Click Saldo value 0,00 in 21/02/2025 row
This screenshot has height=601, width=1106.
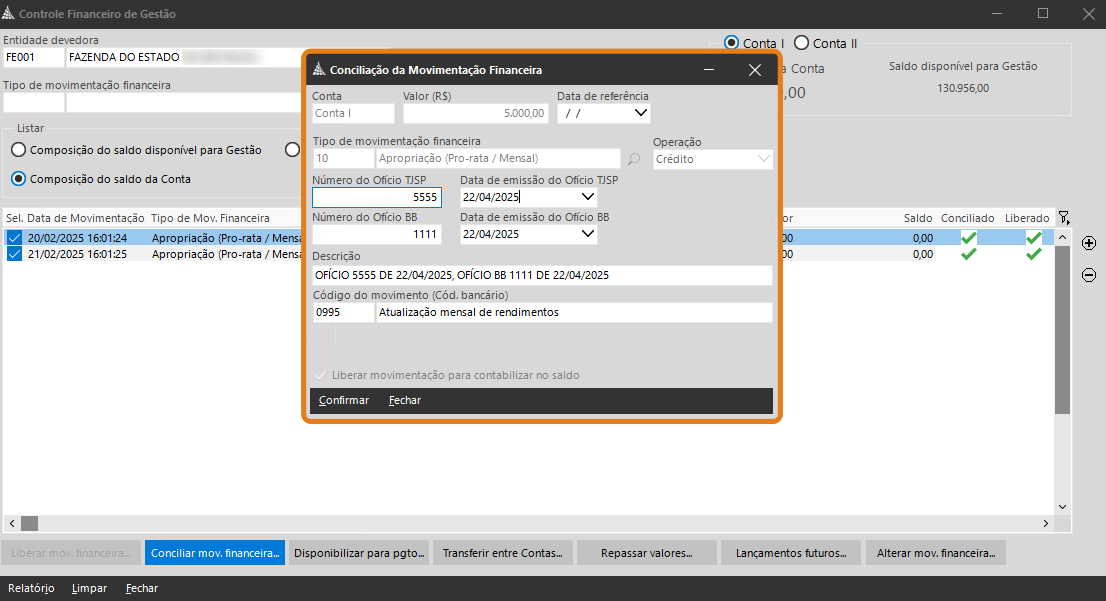(923, 254)
